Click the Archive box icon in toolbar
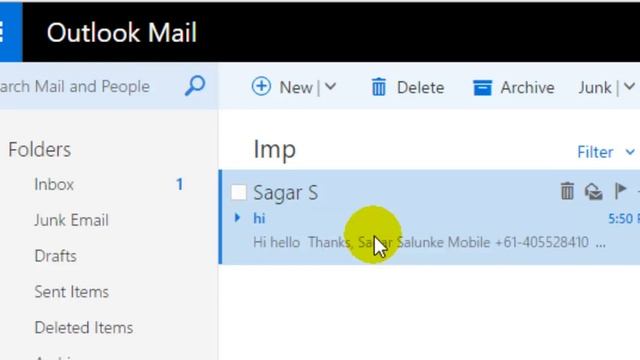 (x=482, y=87)
